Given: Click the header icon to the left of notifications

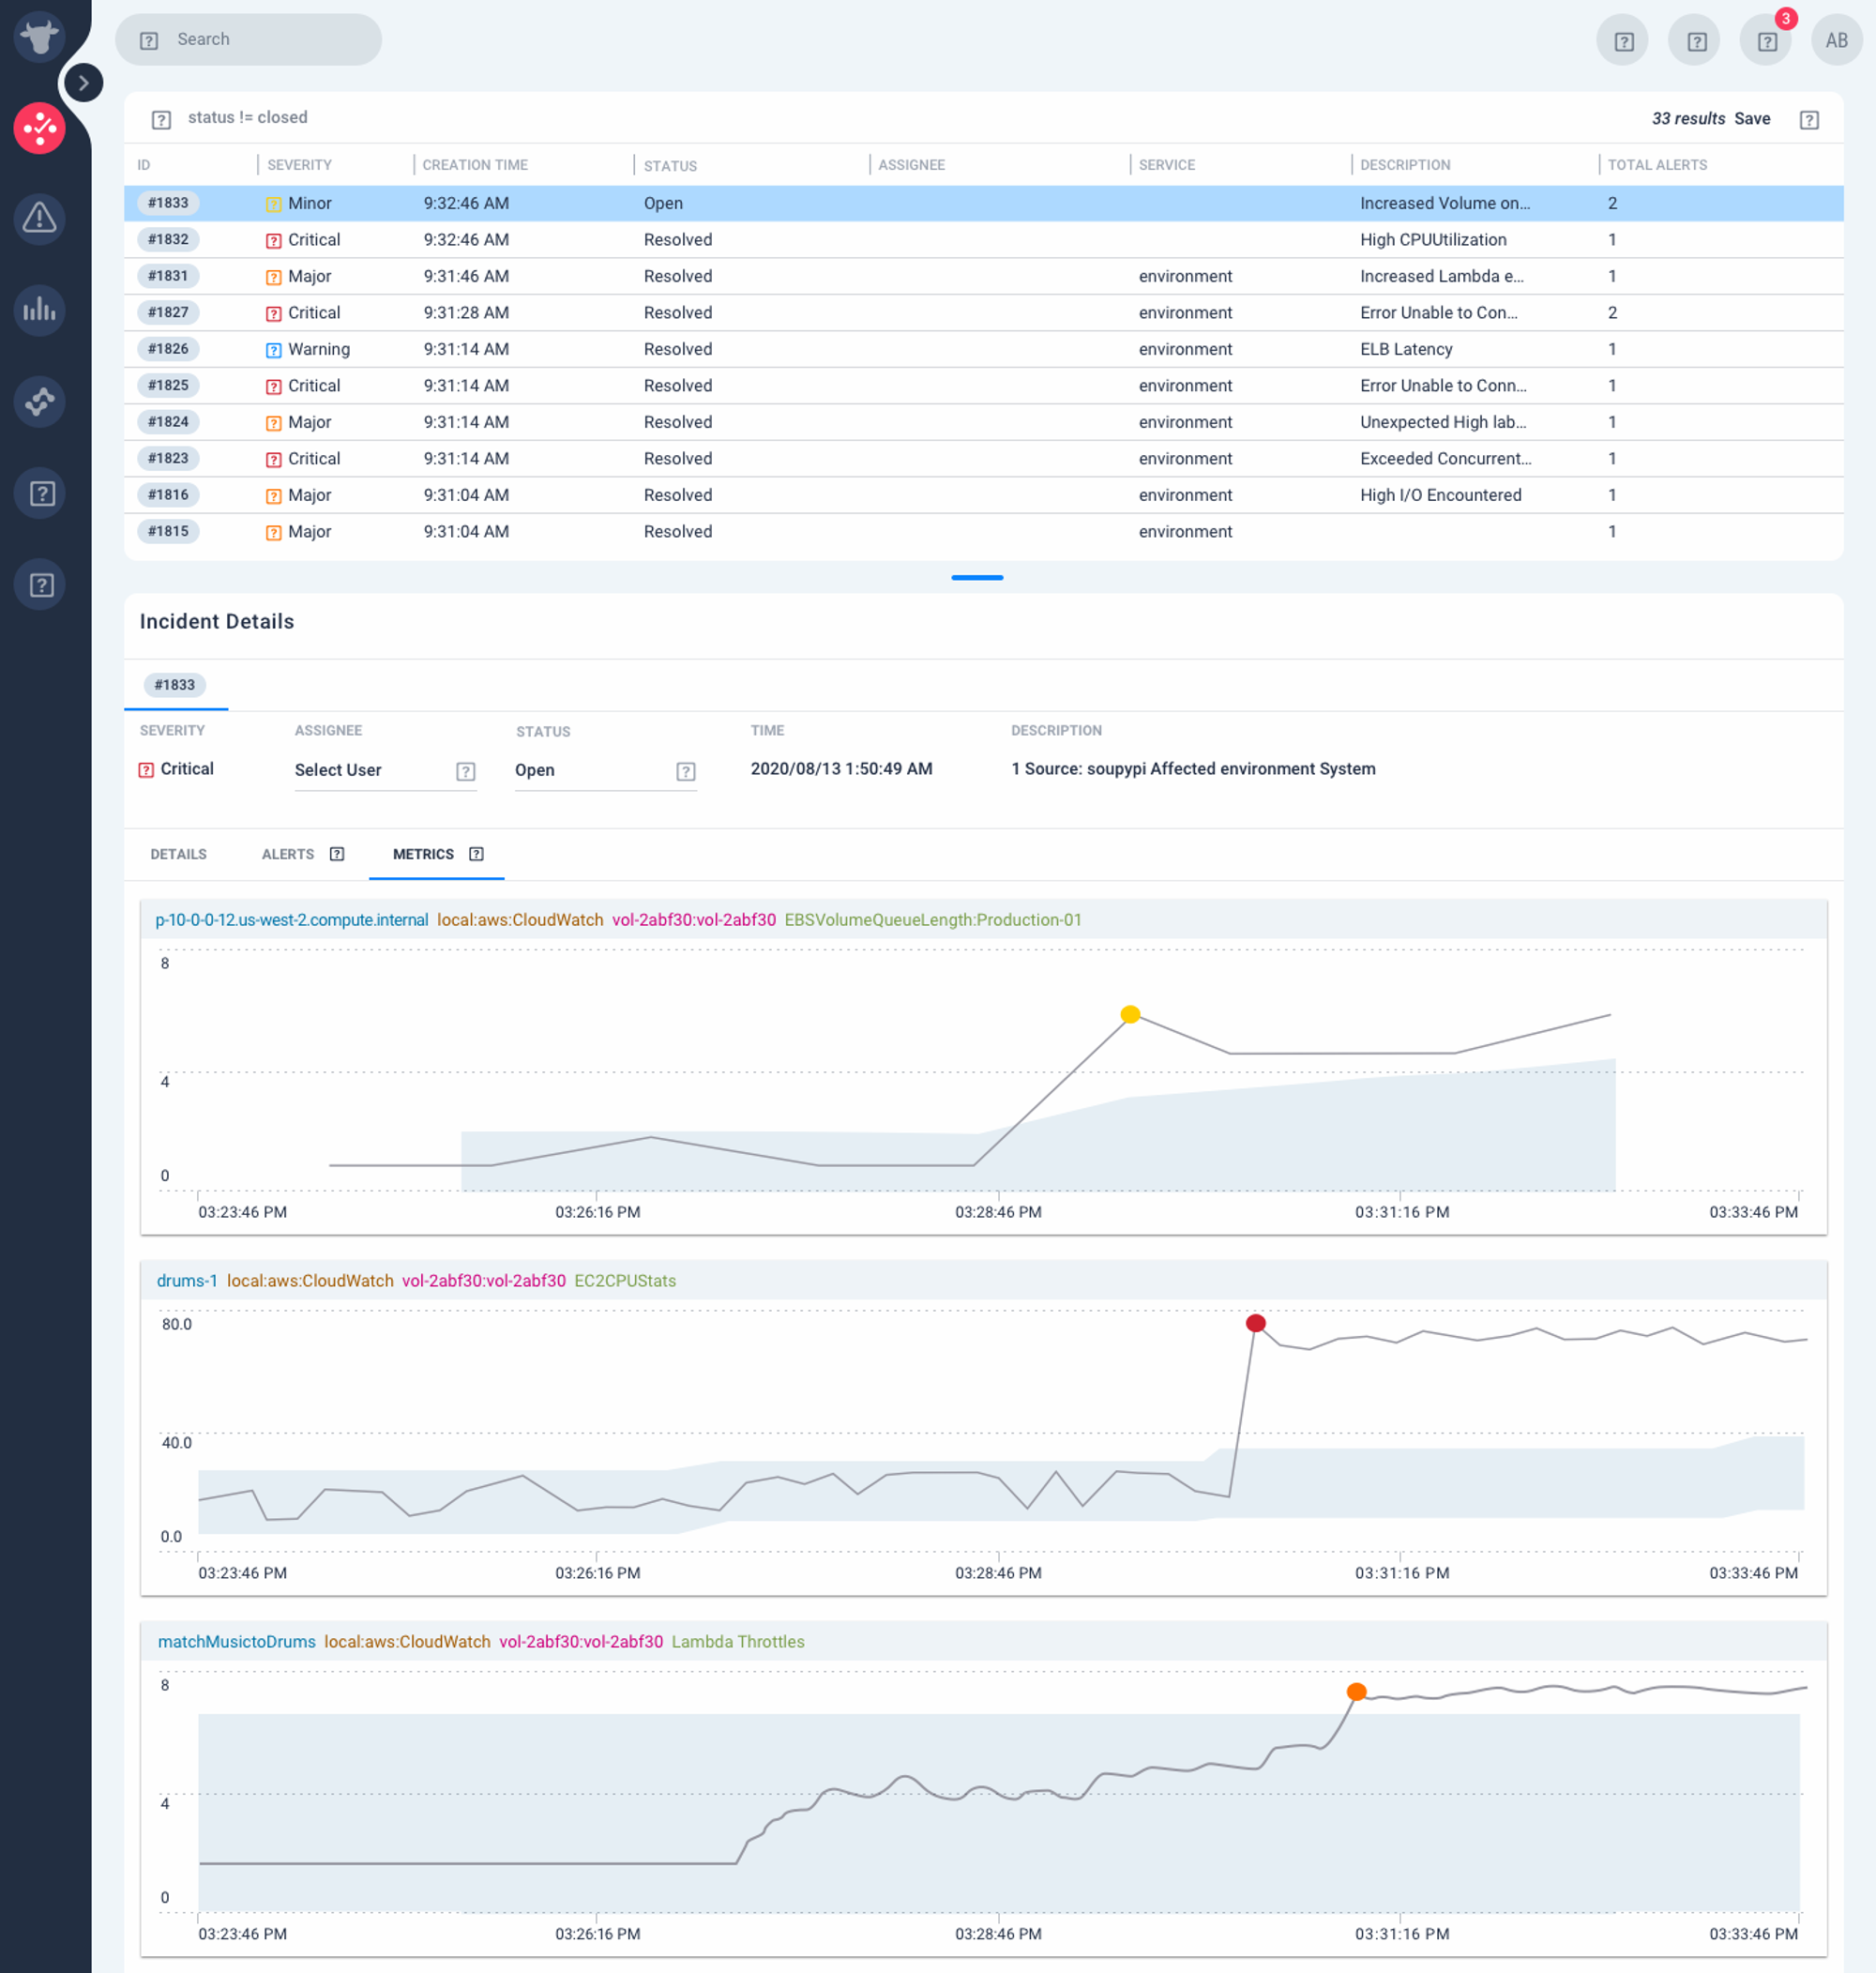Looking at the screenshot, I should (x=1696, y=40).
